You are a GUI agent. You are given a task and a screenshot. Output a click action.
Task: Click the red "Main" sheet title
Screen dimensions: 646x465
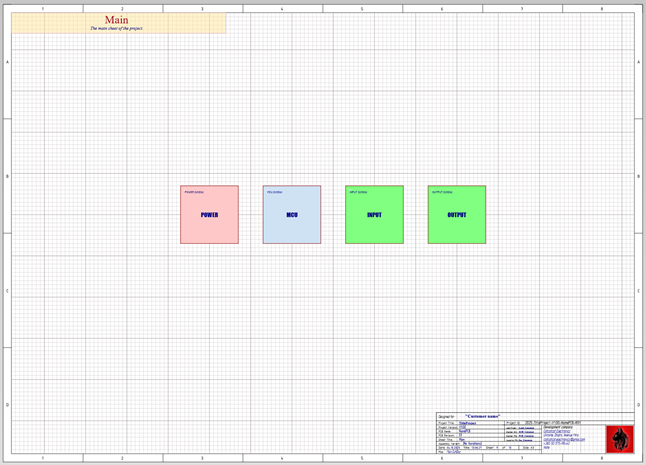click(x=117, y=19)
